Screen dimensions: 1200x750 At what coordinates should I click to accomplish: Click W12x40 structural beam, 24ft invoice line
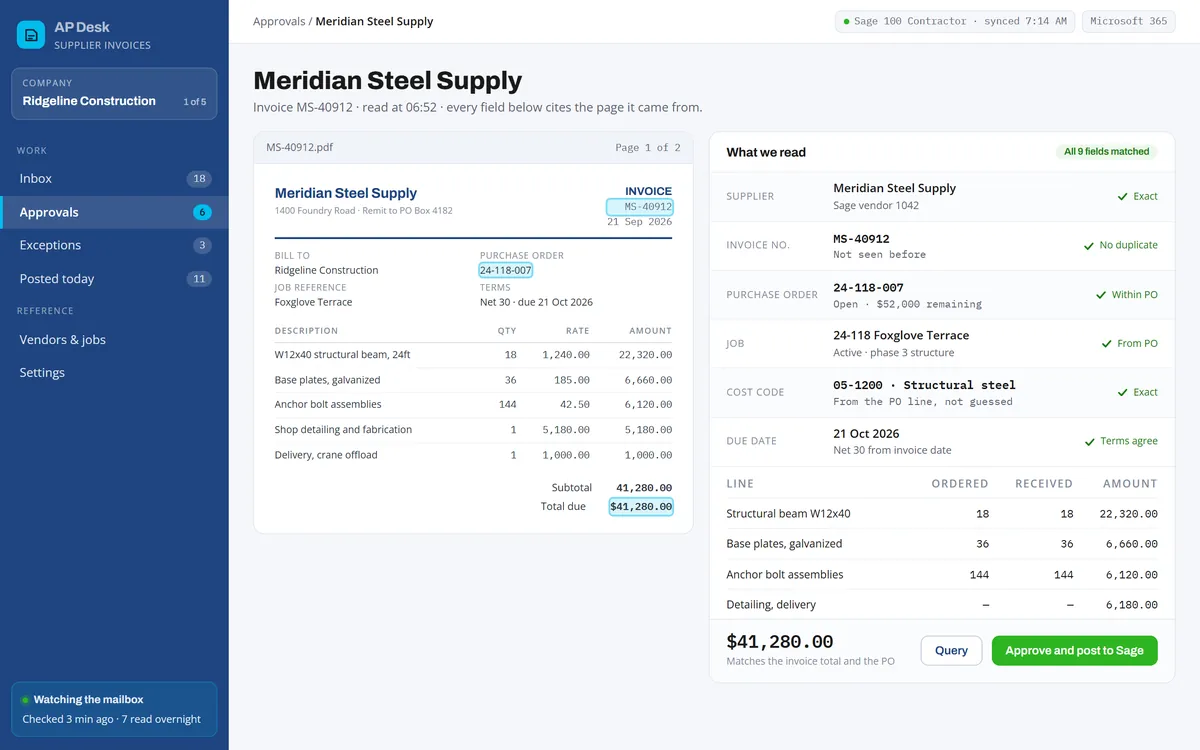point(473,355)
